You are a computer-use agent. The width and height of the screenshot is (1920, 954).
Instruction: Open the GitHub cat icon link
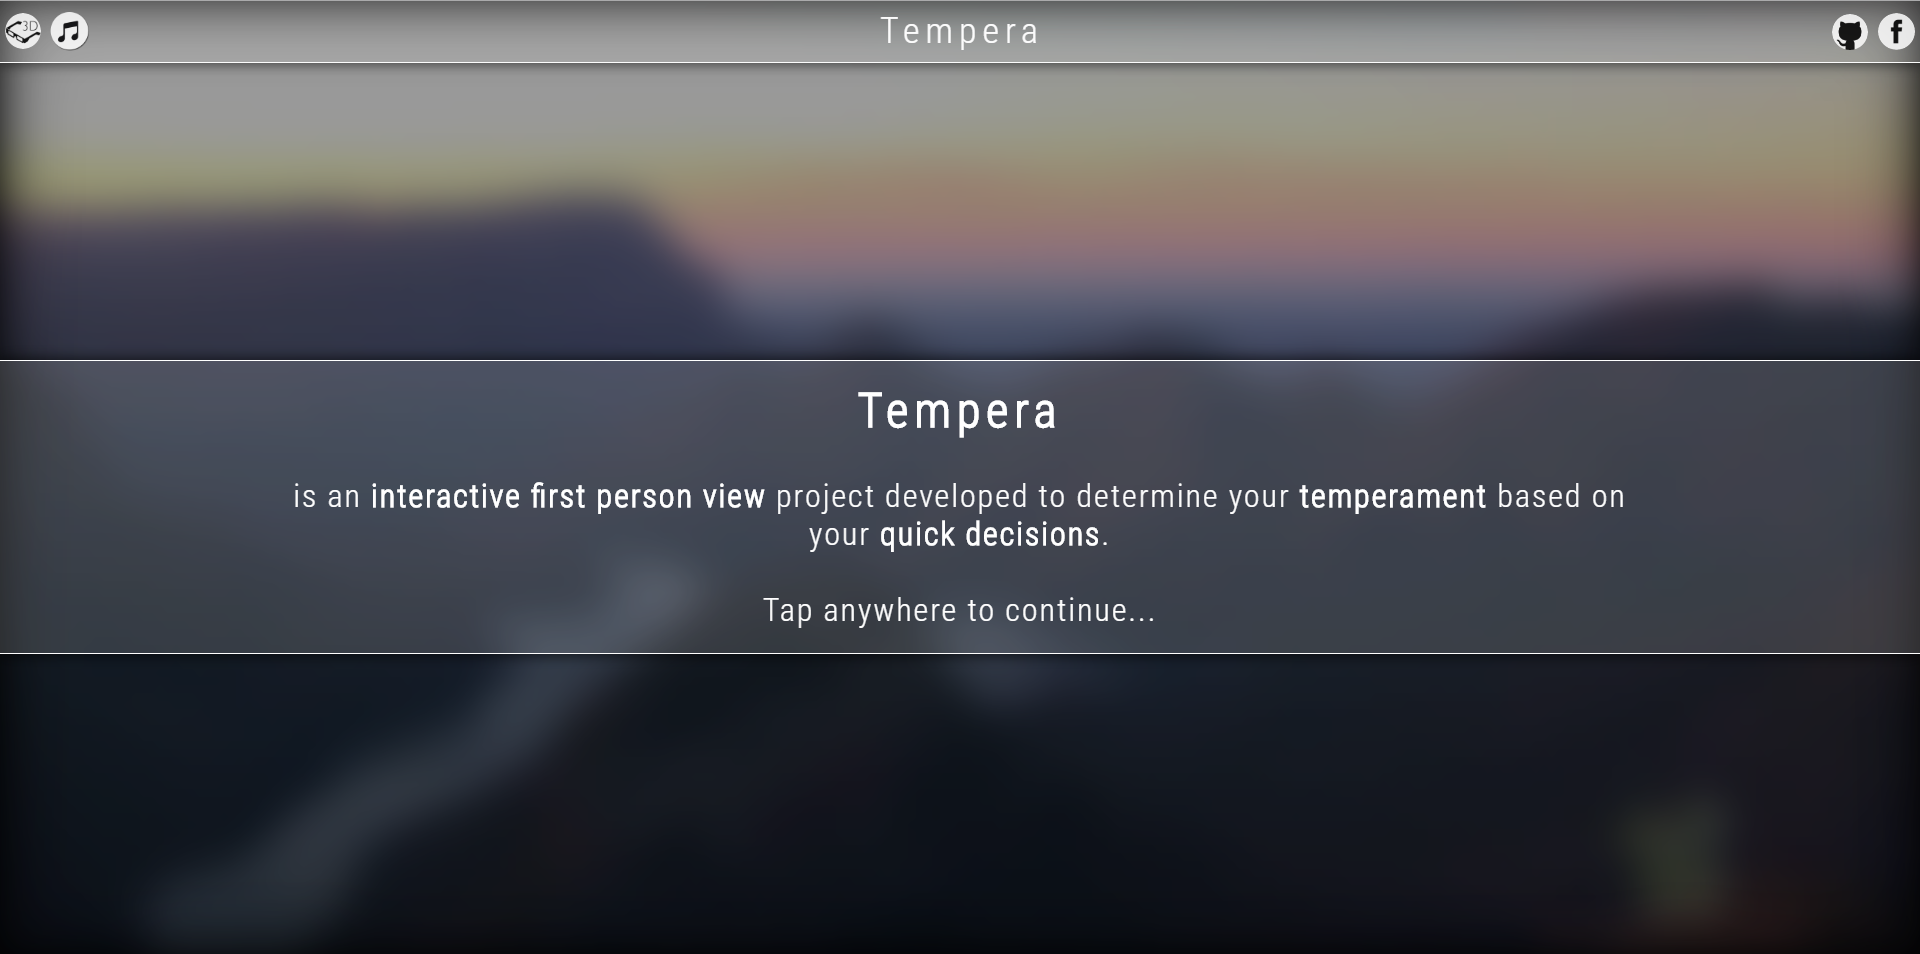click(1850, 32)
